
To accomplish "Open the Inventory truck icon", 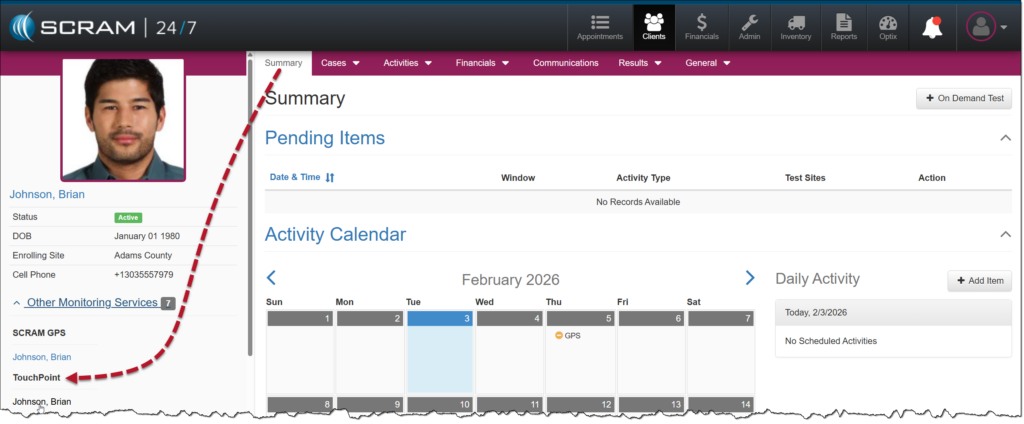I will (x=795, y=26).
